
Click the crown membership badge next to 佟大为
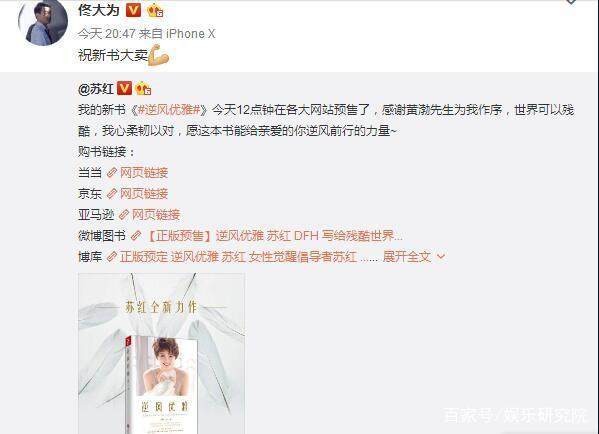click(155, 10)
